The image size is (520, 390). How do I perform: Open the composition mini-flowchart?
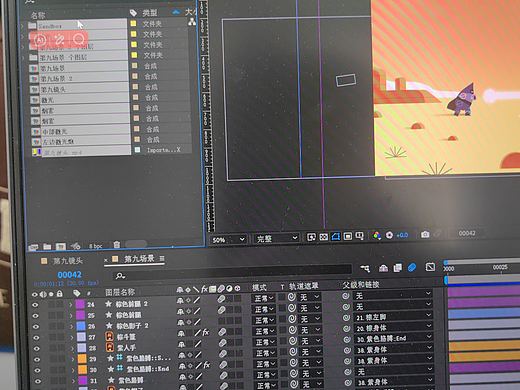[x=366, y=268]
